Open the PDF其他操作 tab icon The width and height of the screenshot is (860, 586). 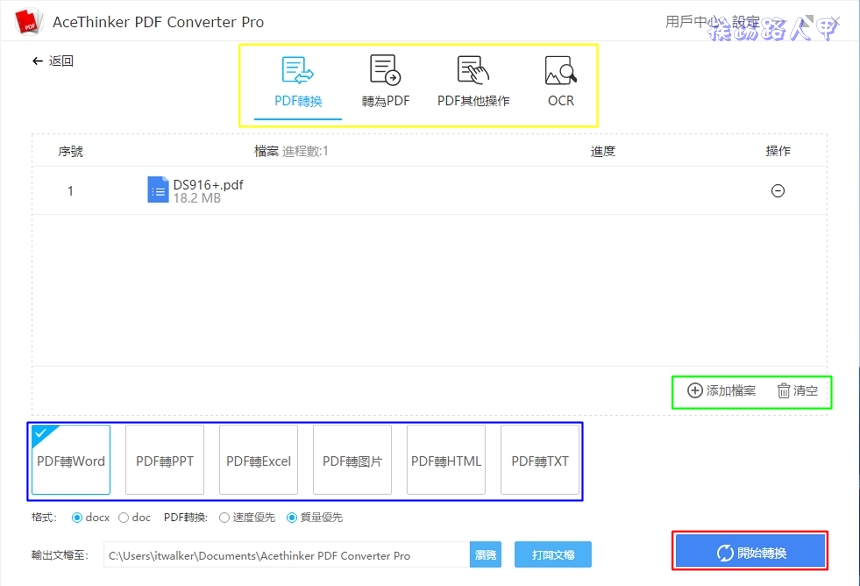[473, 70]
